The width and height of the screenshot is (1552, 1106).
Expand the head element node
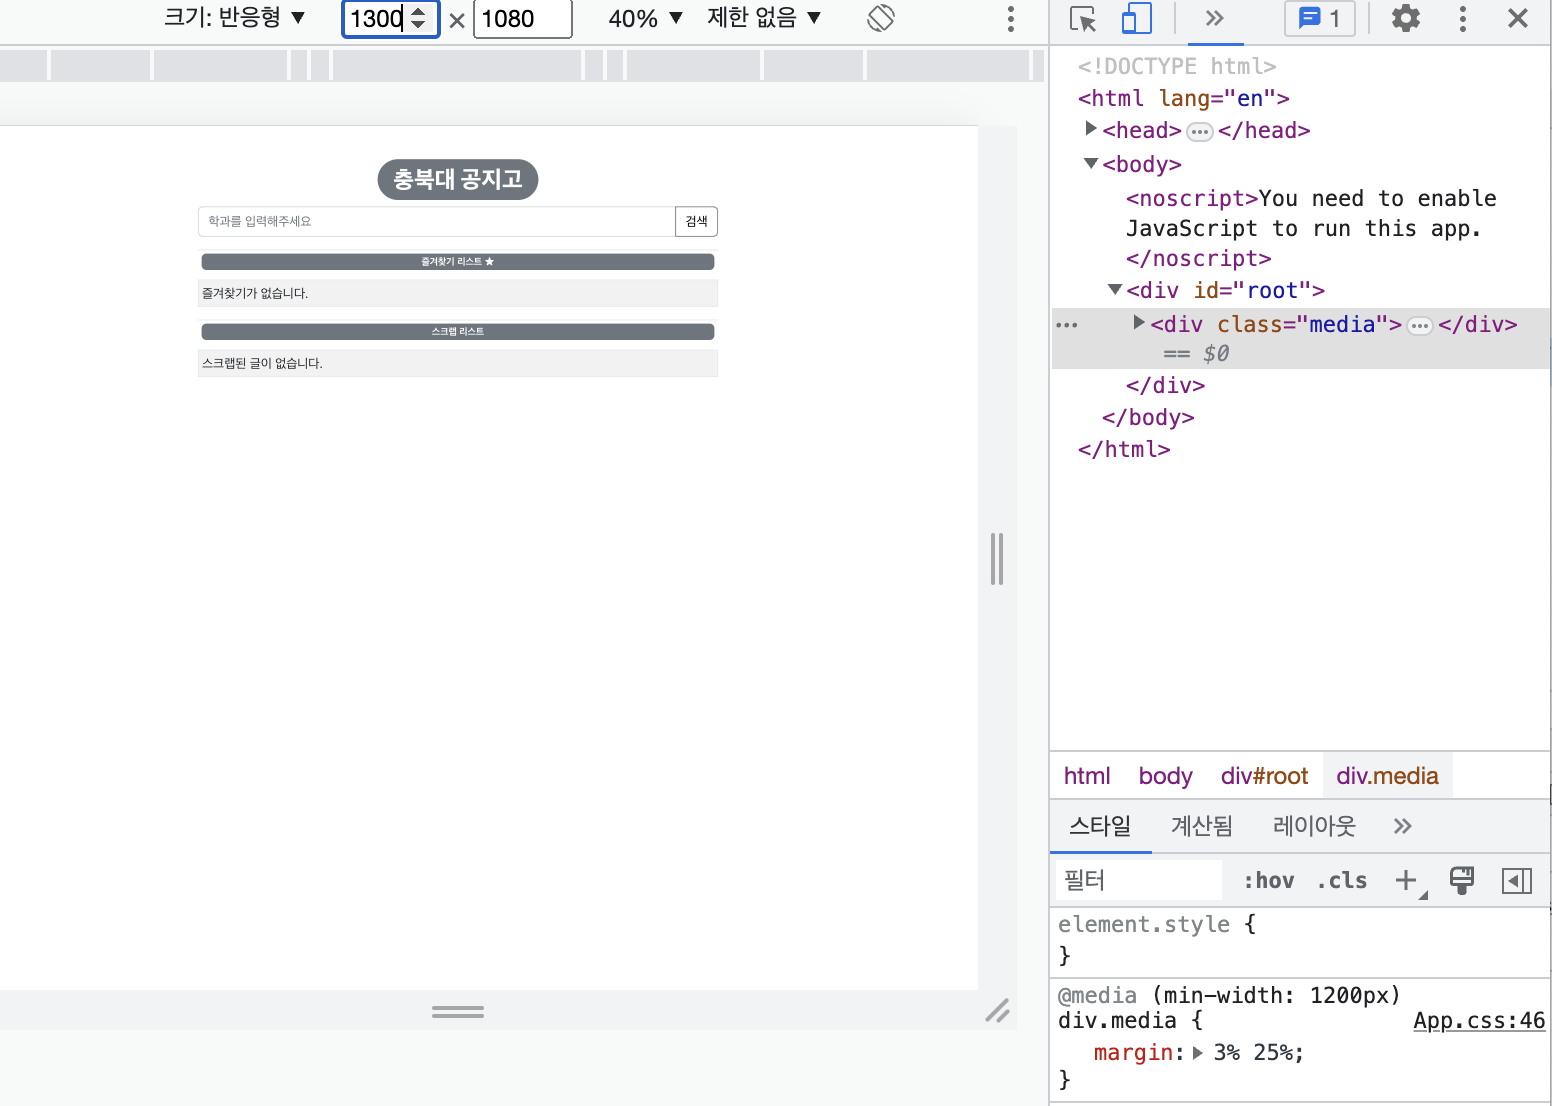click(x=1091, y=129)
